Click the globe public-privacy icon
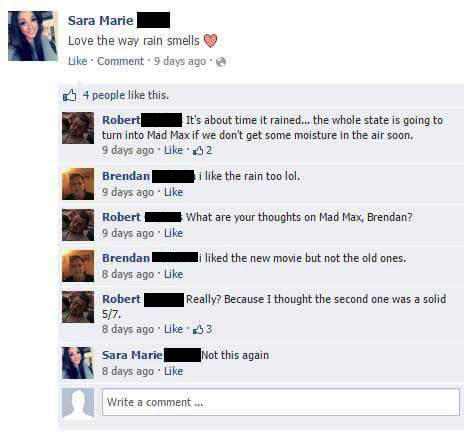This screenshot has width=471, height=440. (221, 62)
